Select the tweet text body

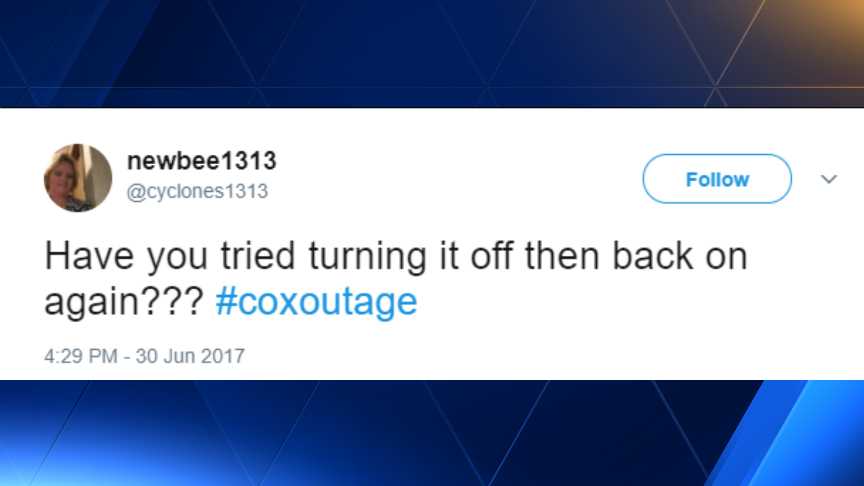396,279
